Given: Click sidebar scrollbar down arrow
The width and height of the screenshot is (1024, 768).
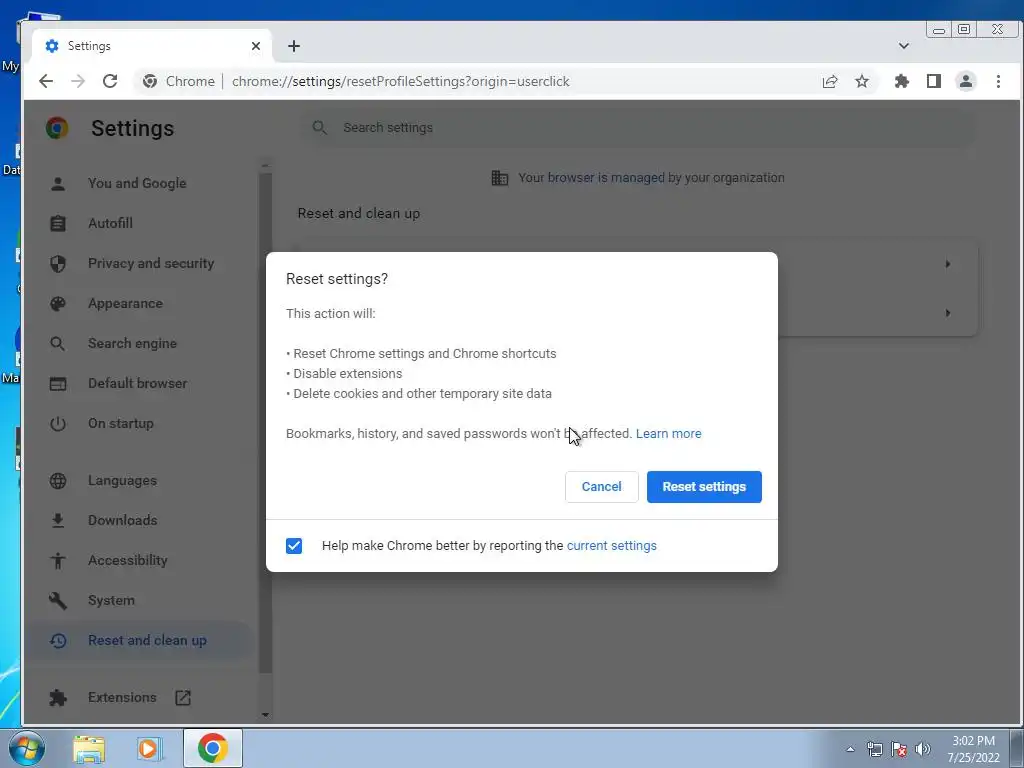Looking at the screenshot, I should coord(265,714).
